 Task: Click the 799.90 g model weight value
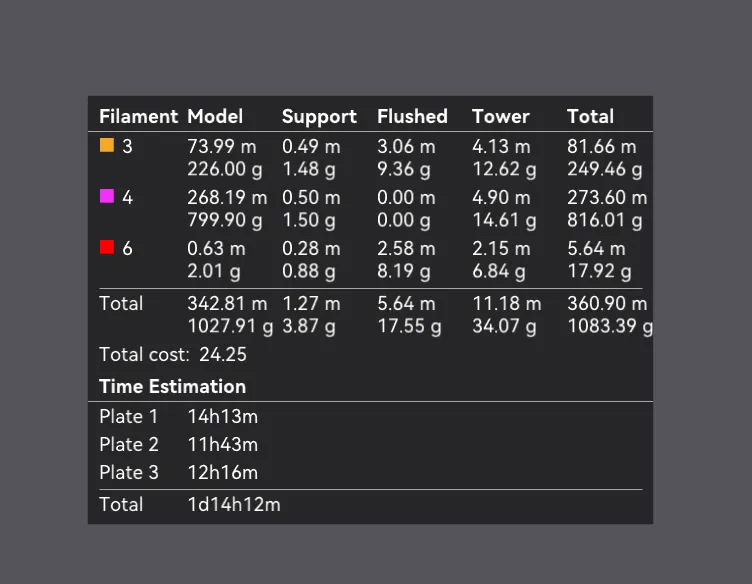(225, 219)
